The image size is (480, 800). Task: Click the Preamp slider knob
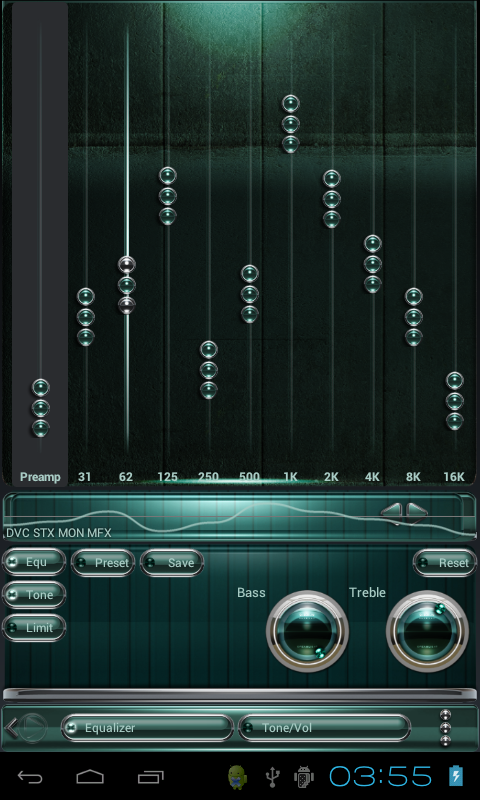pyautogui.click(x=41, y=408)
